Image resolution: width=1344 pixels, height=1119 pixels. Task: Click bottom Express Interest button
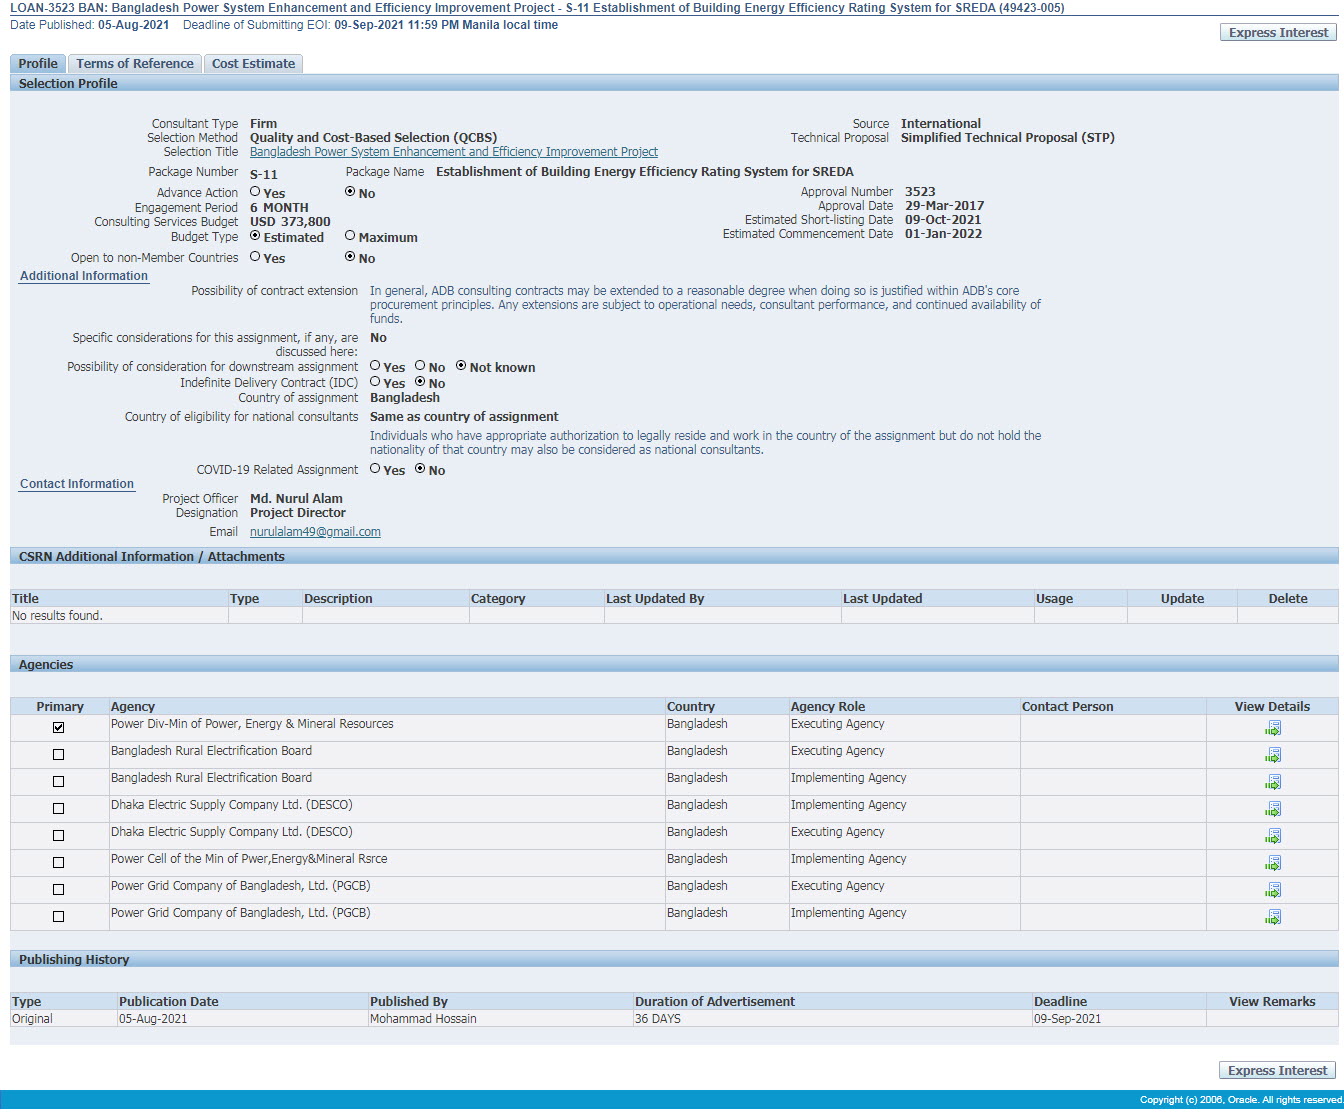1277,1070
